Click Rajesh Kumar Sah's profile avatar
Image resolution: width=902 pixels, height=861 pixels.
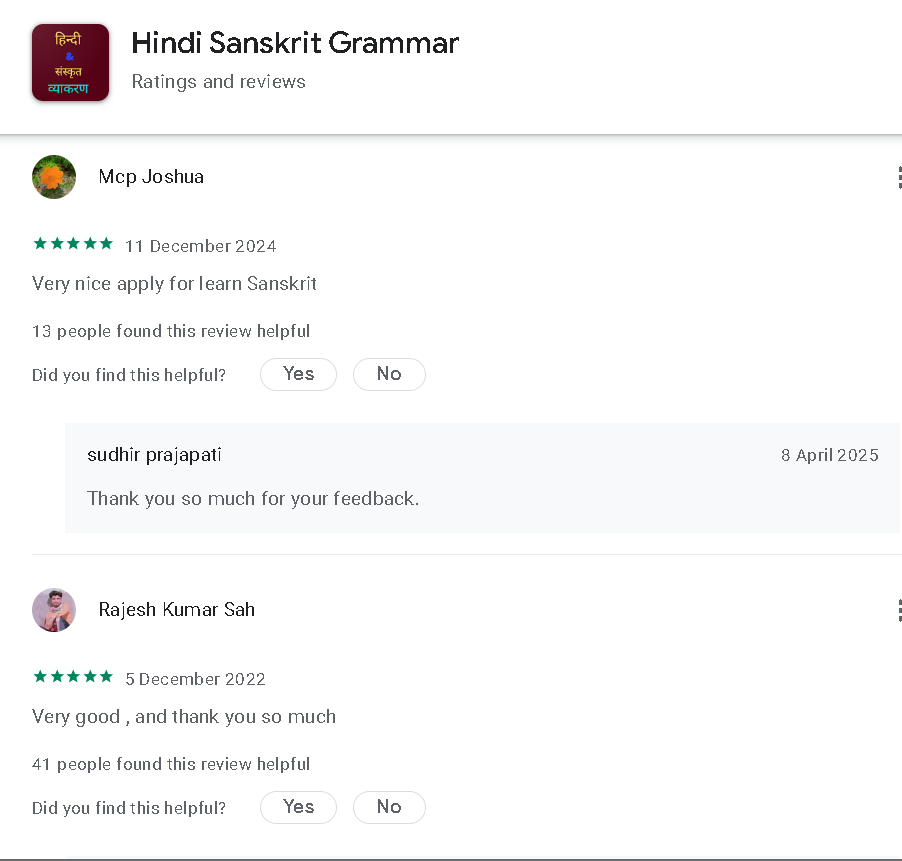[x=54, y=610]
